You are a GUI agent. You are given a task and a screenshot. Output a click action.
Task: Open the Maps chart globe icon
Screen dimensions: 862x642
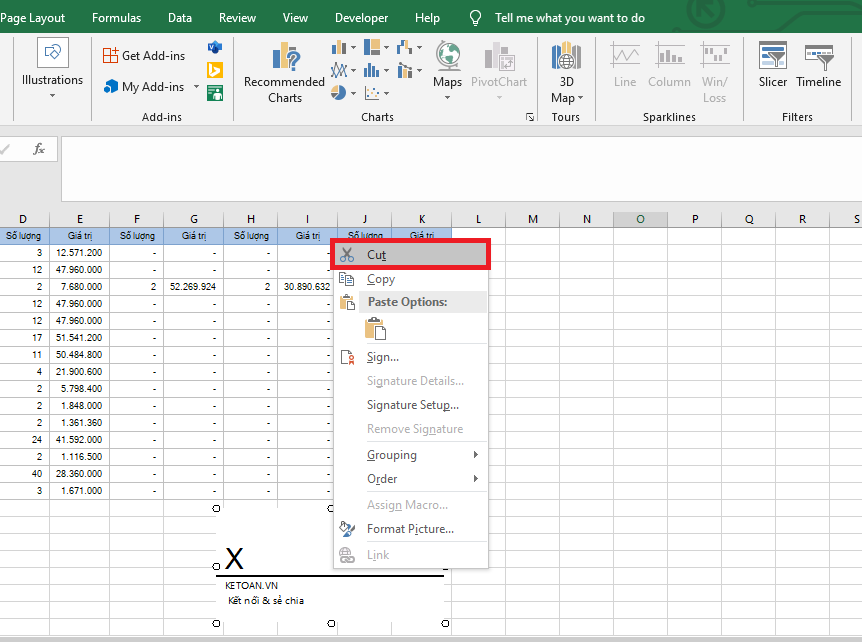pyautogui.click(x=447, y=57)
